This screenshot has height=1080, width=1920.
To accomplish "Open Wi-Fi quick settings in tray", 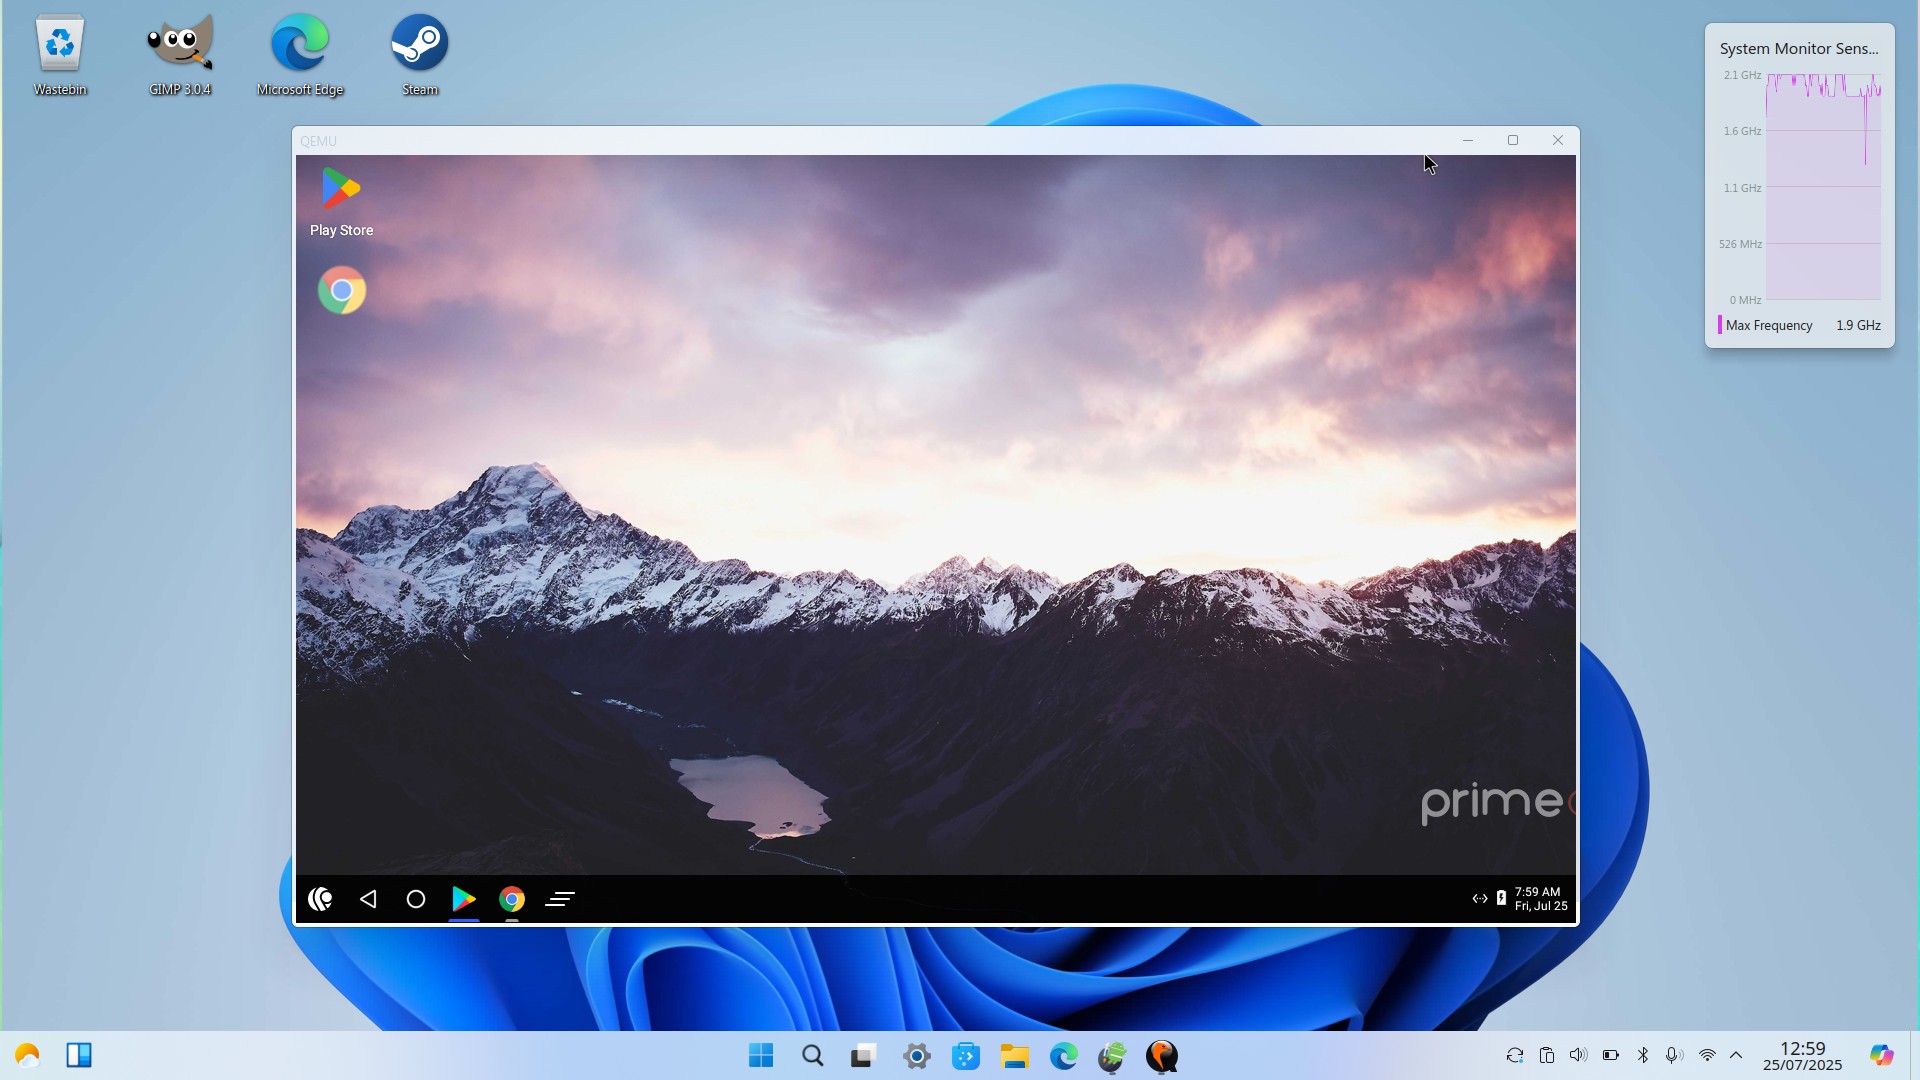I will [1707, 1055].
